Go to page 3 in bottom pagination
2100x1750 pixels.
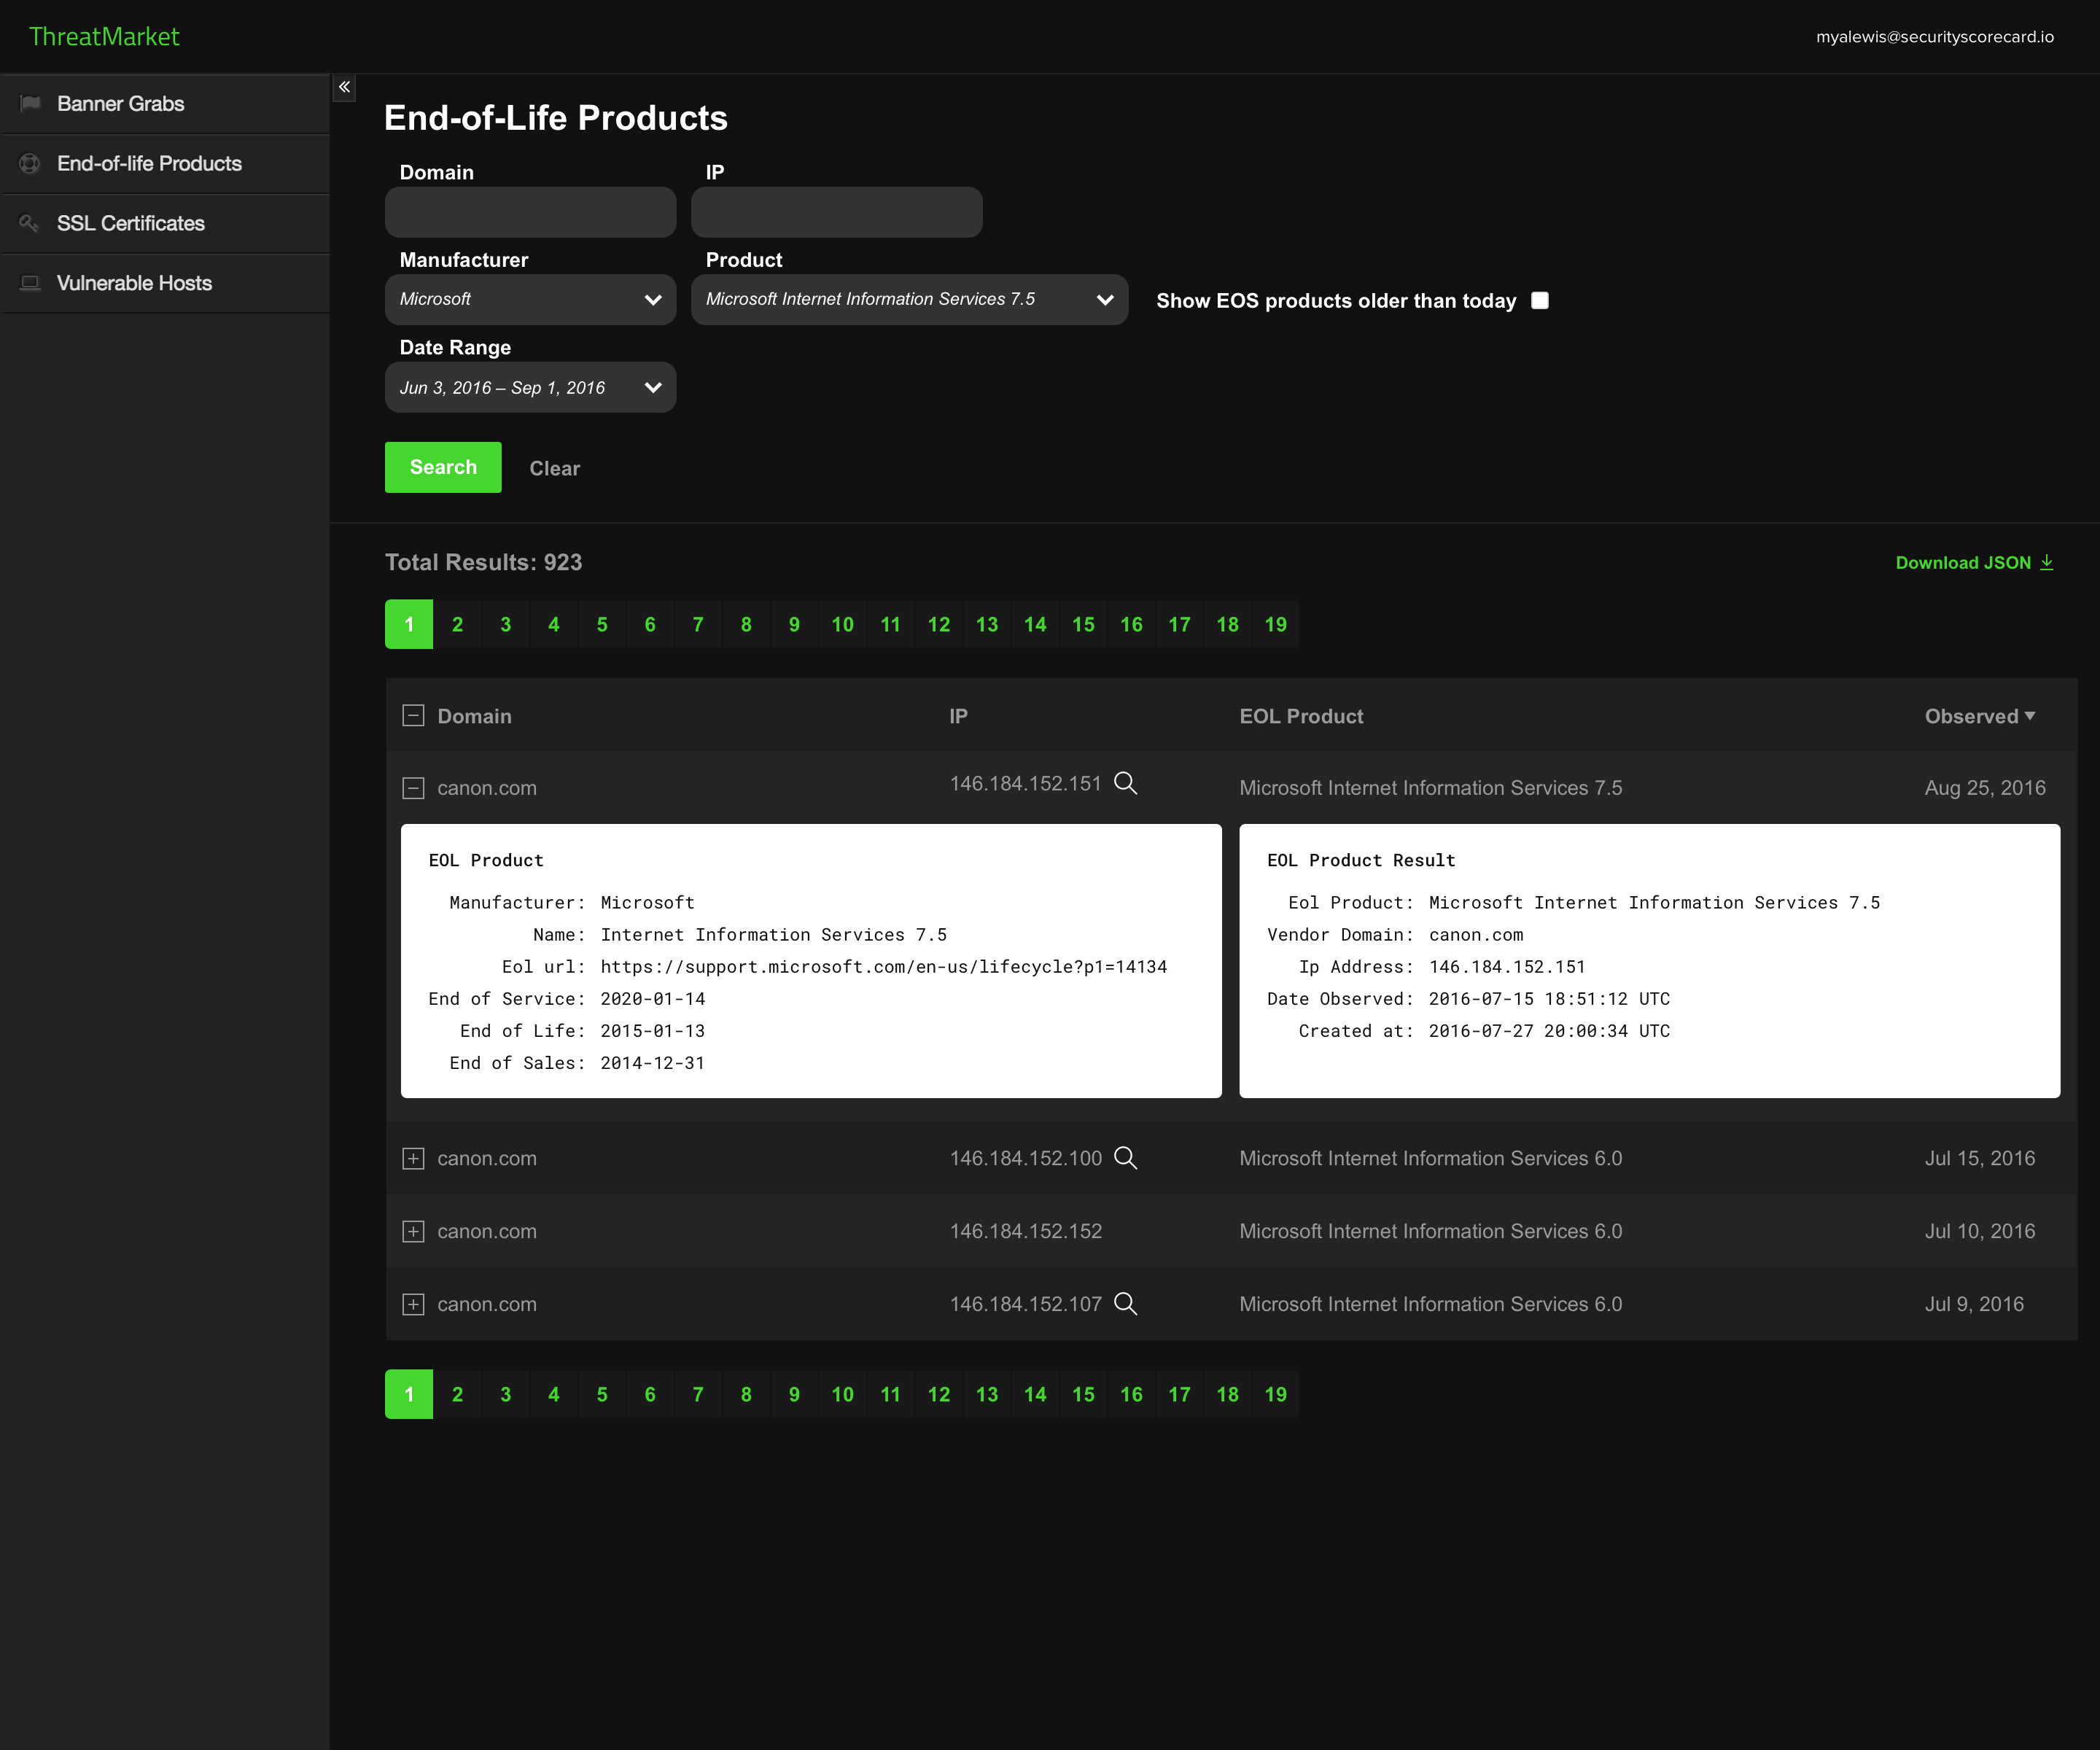pyautogui.click(x=505, y=1394)
